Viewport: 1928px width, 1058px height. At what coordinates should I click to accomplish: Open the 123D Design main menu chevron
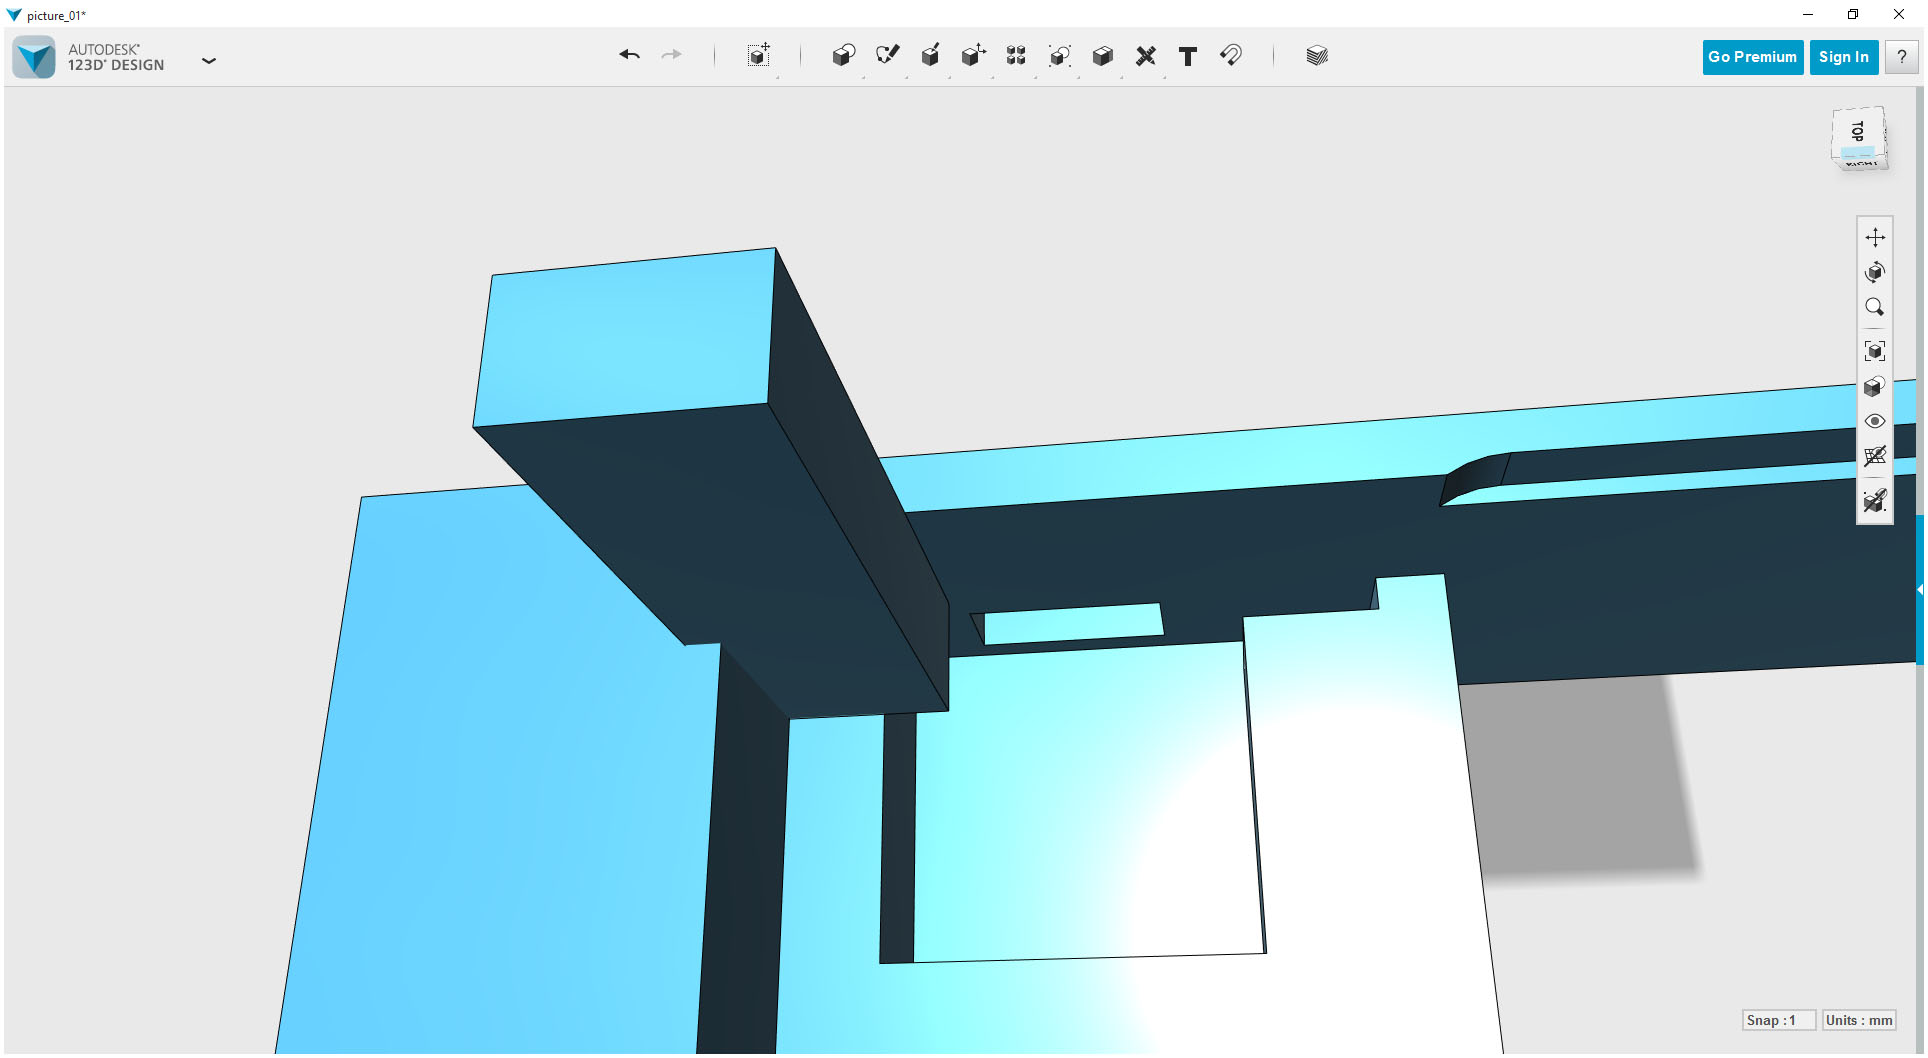[x=209, y=61]
